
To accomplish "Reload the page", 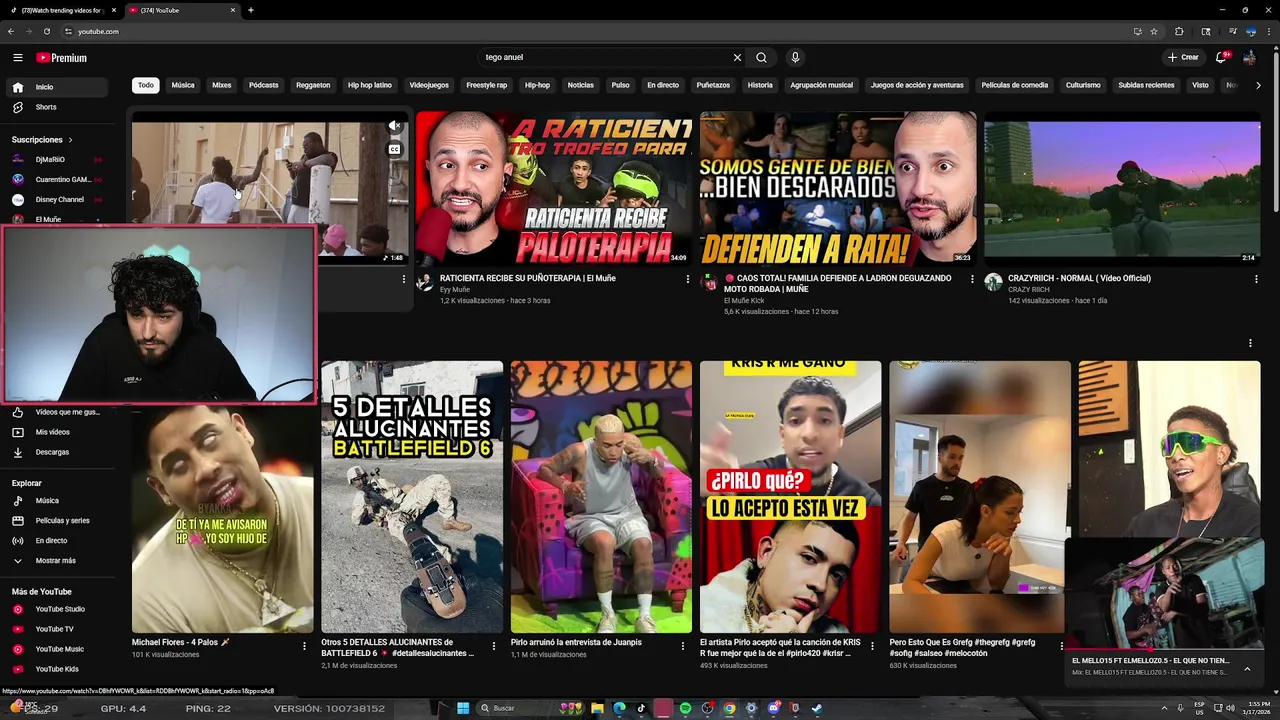I will (x=46, y=31).
